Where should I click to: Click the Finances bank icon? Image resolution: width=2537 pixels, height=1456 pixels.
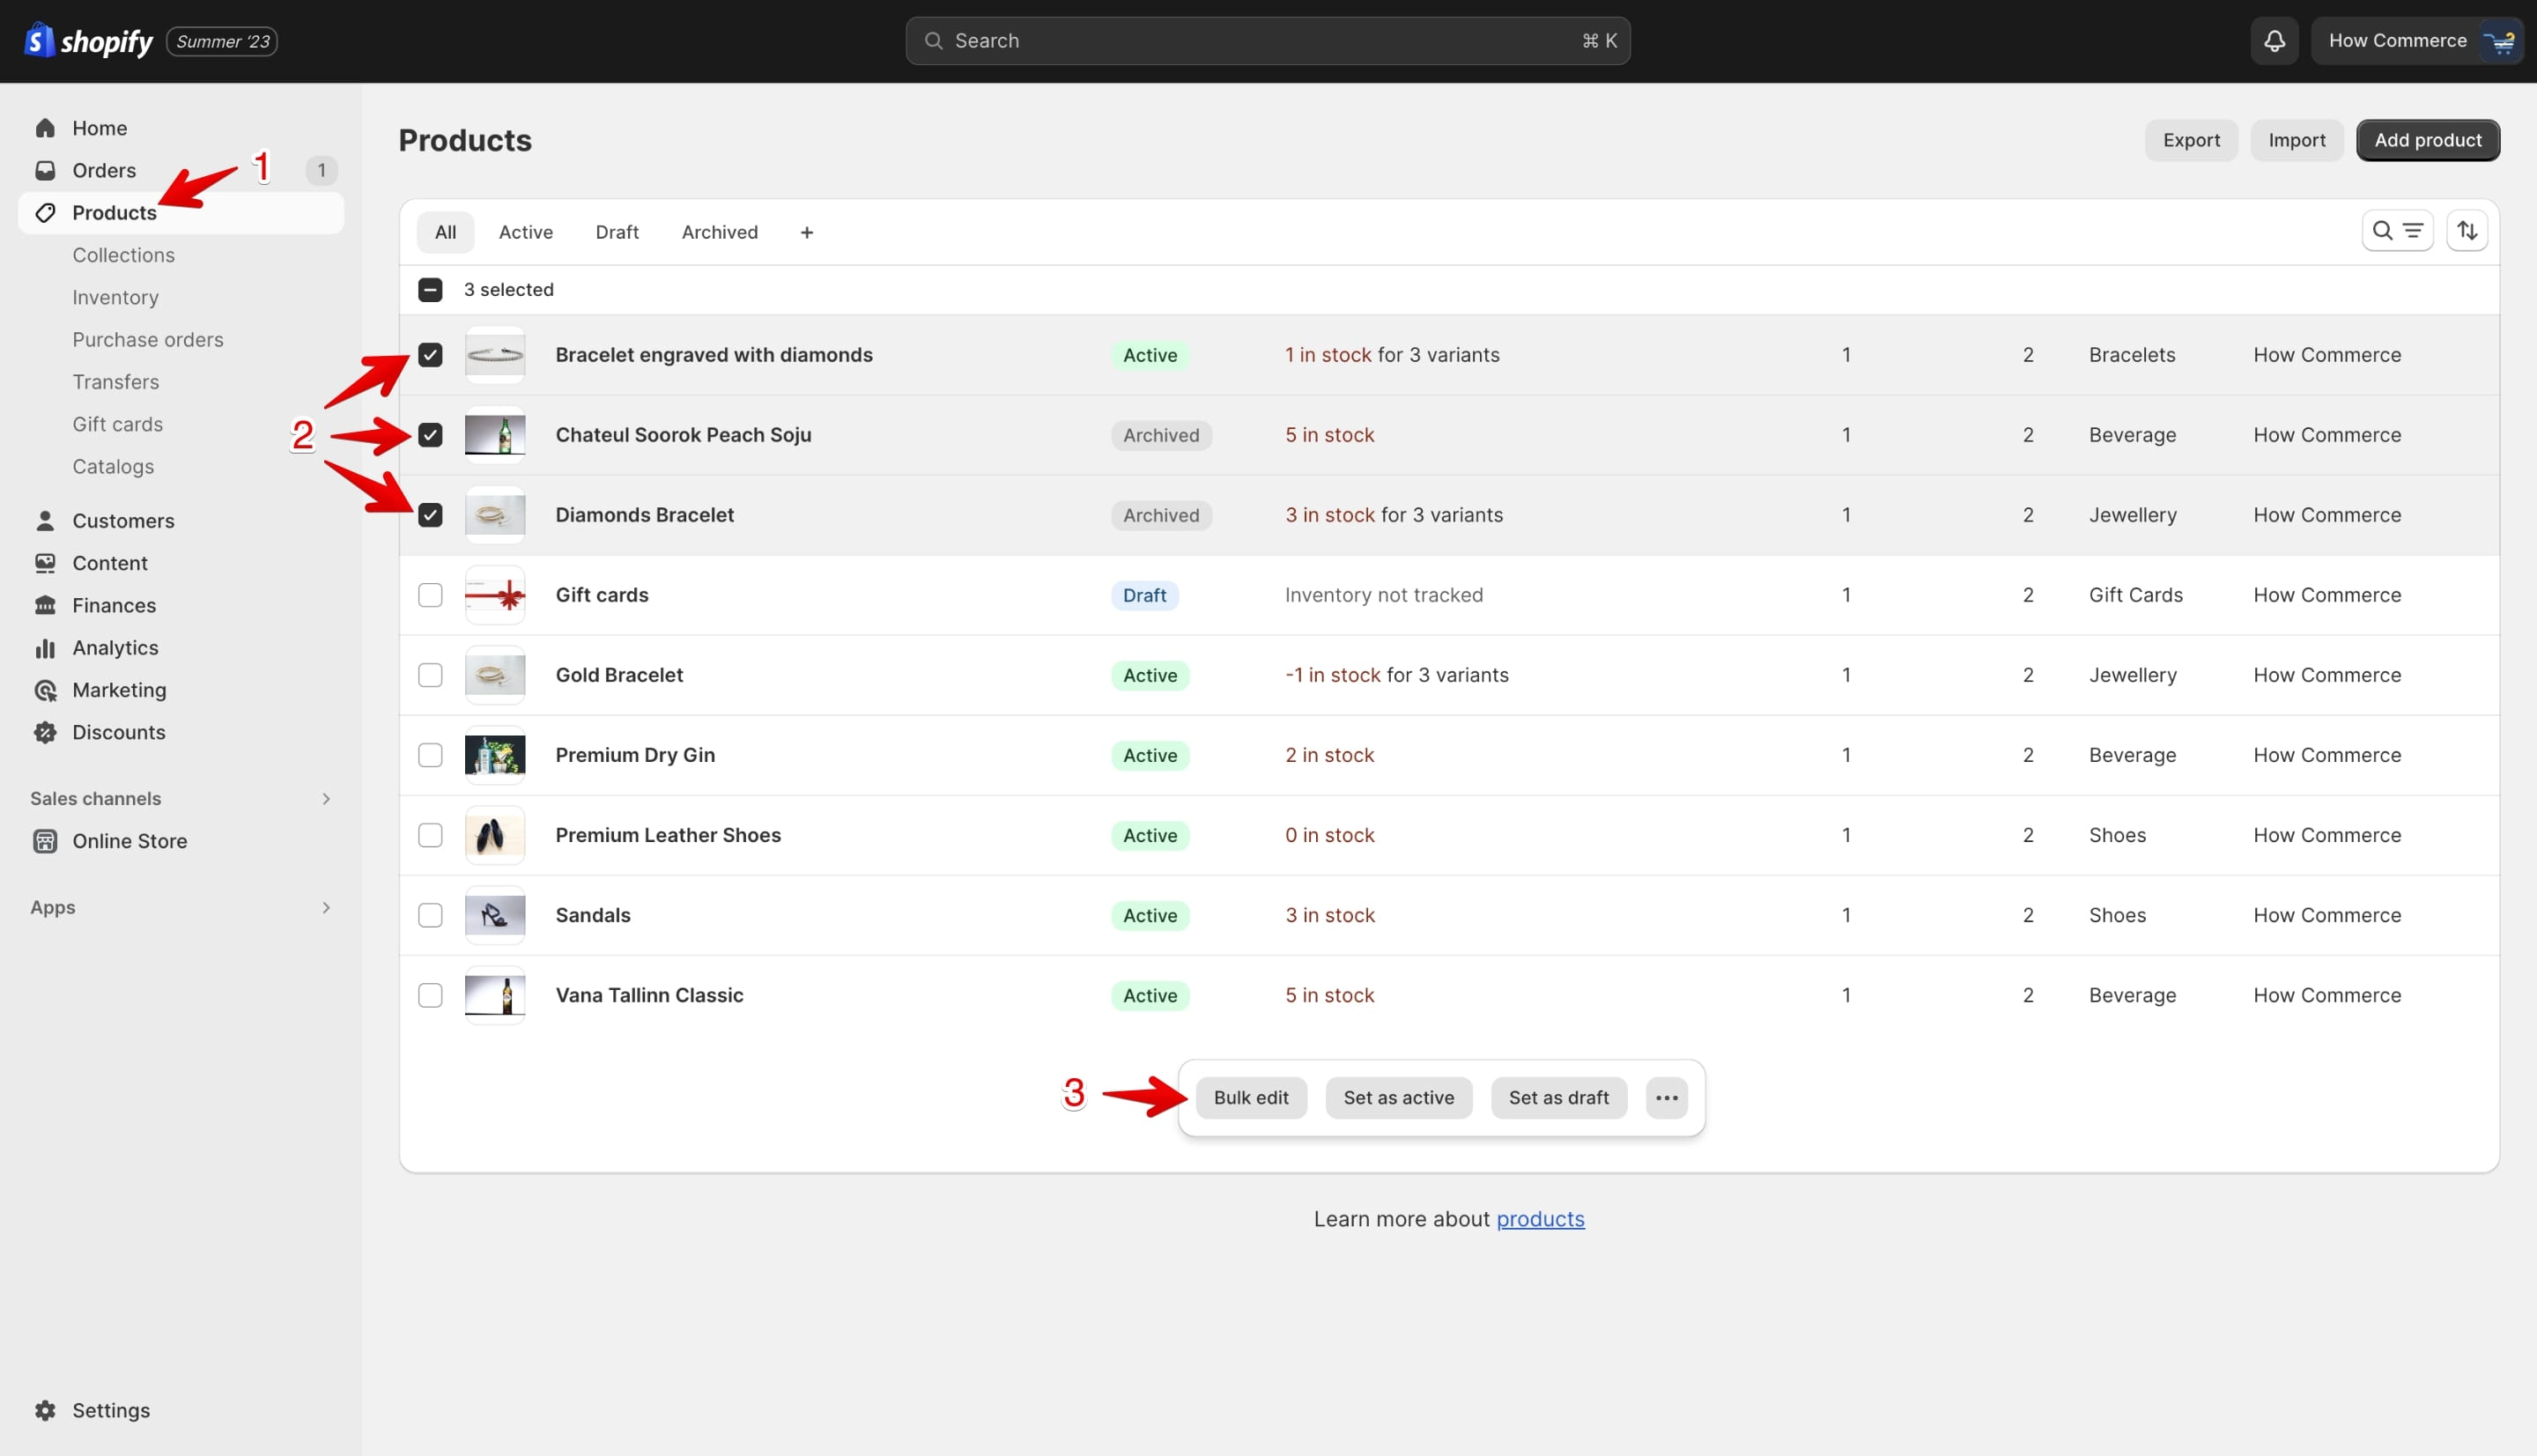45,605
